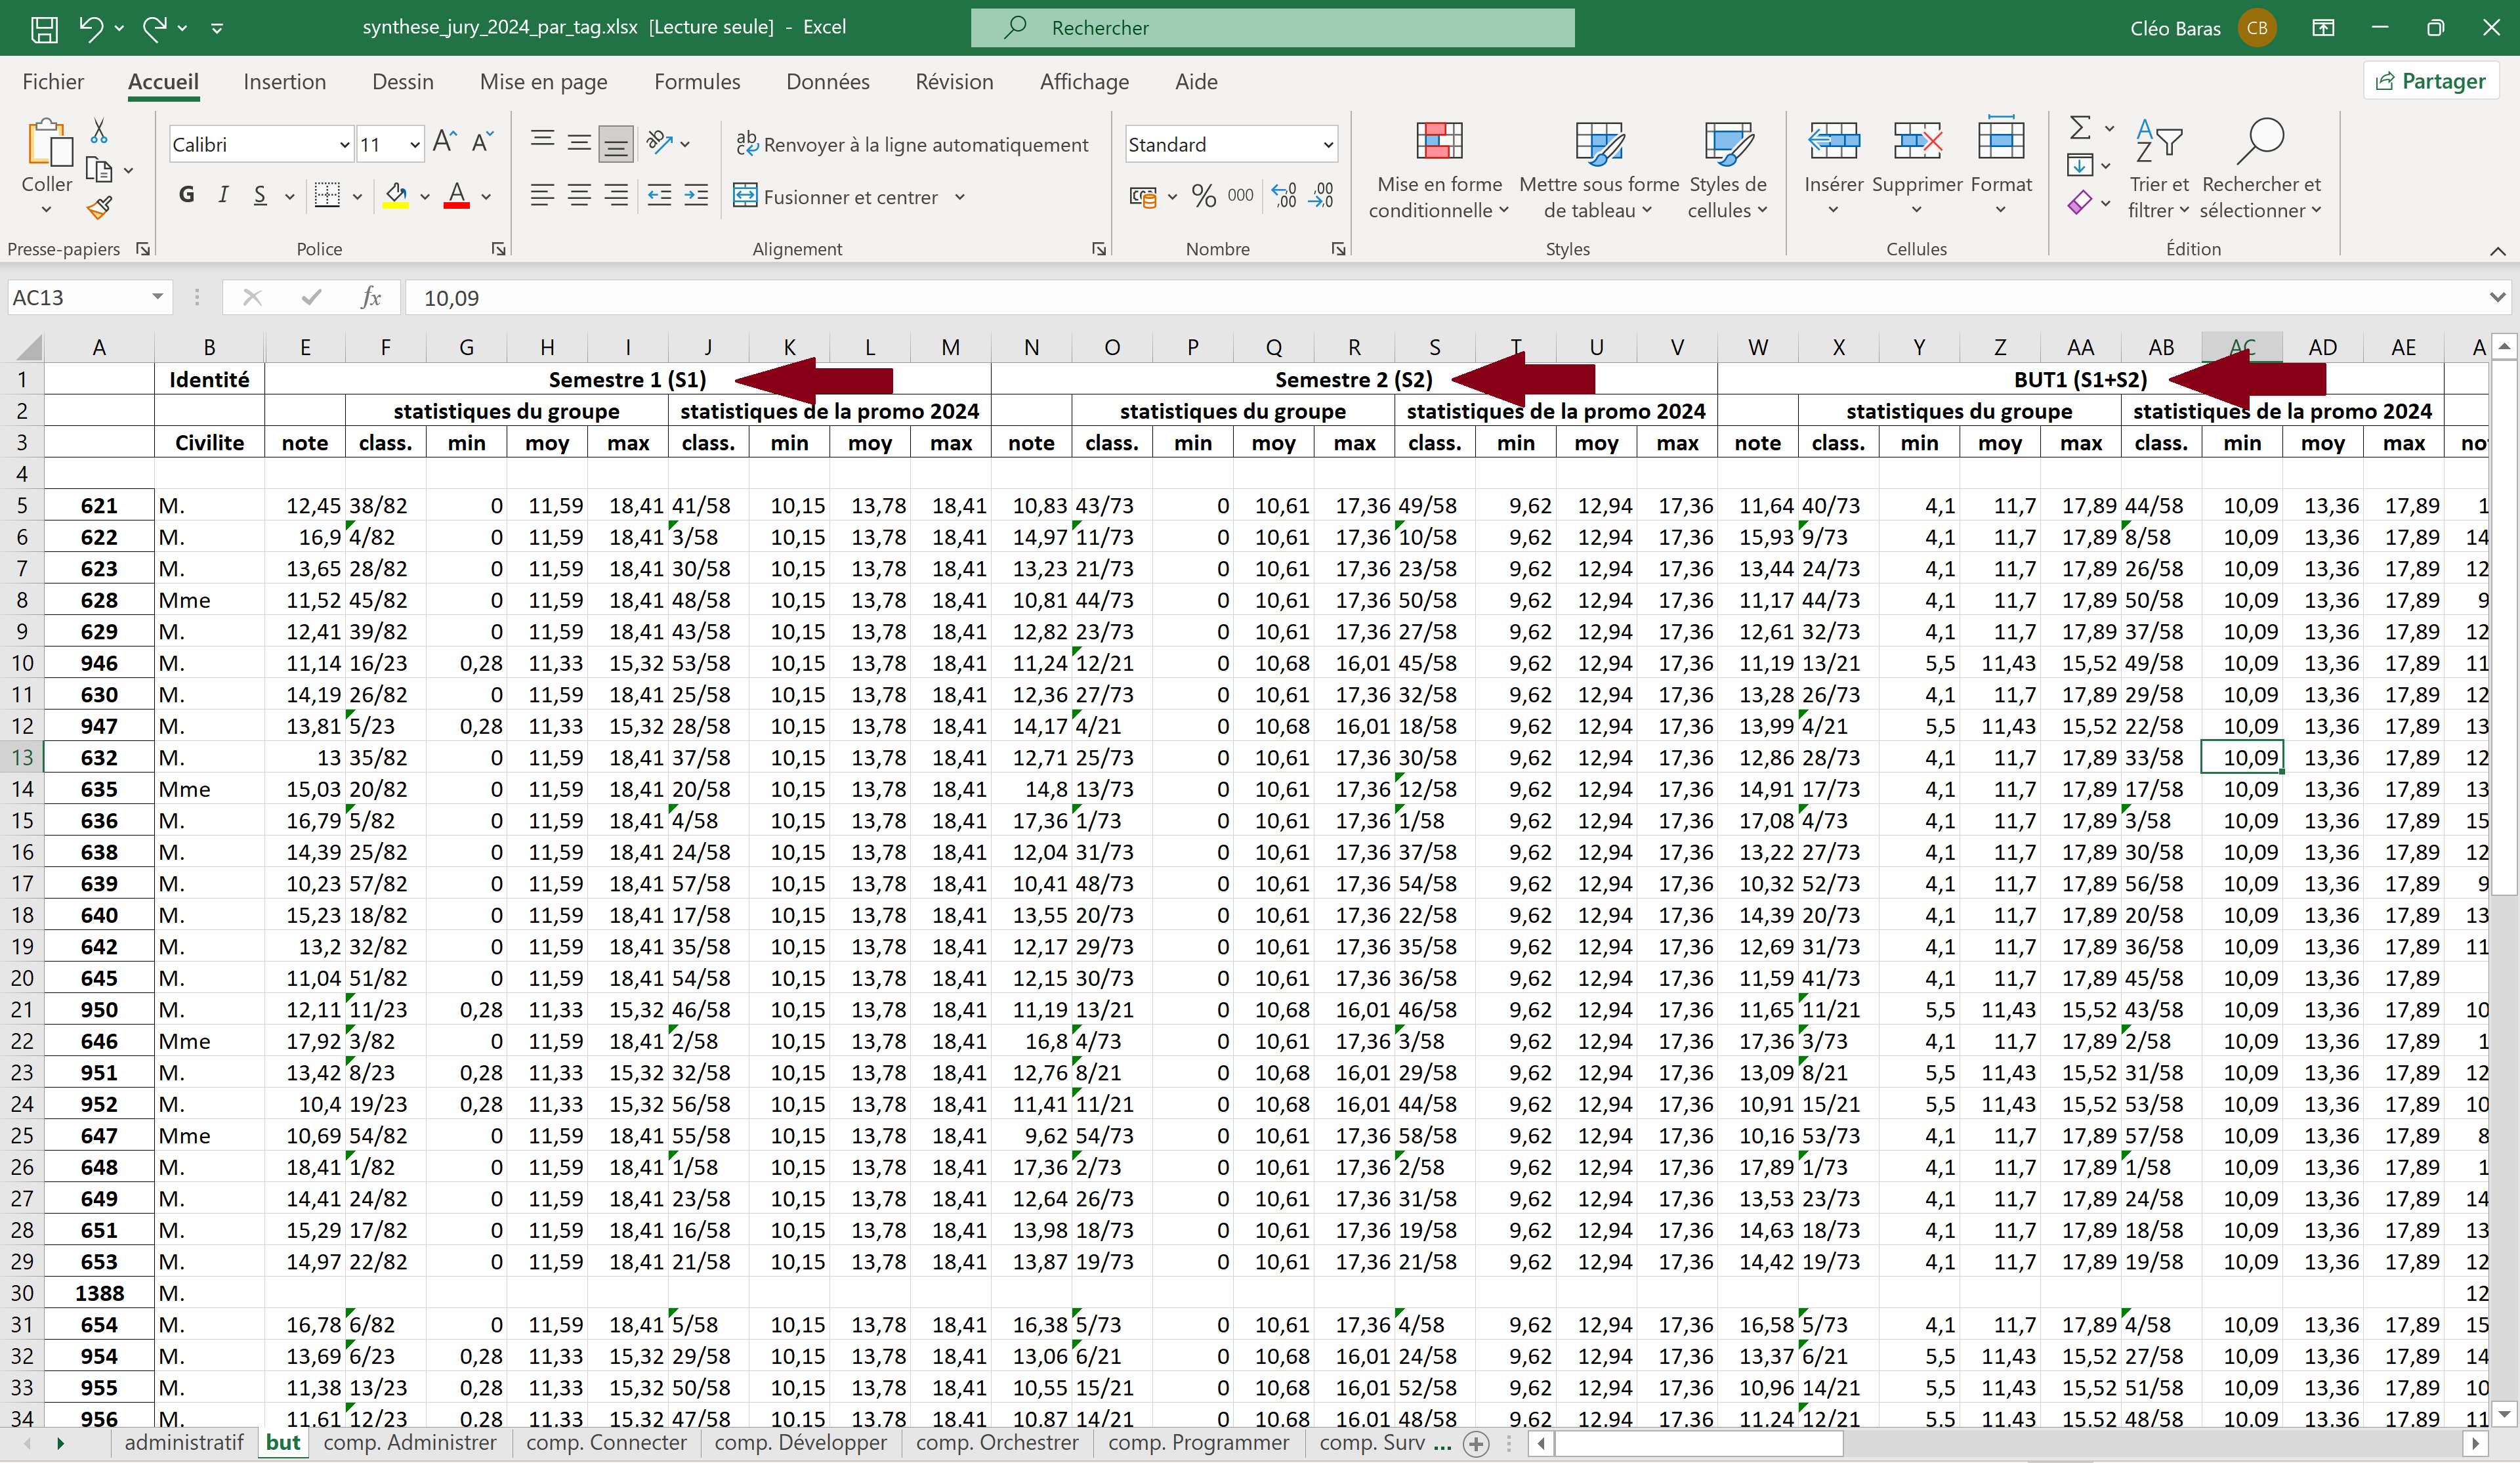Open the comp. Développer sheet tab
This screenshot has width=2520, height=1463.
tap(800, 1443)
